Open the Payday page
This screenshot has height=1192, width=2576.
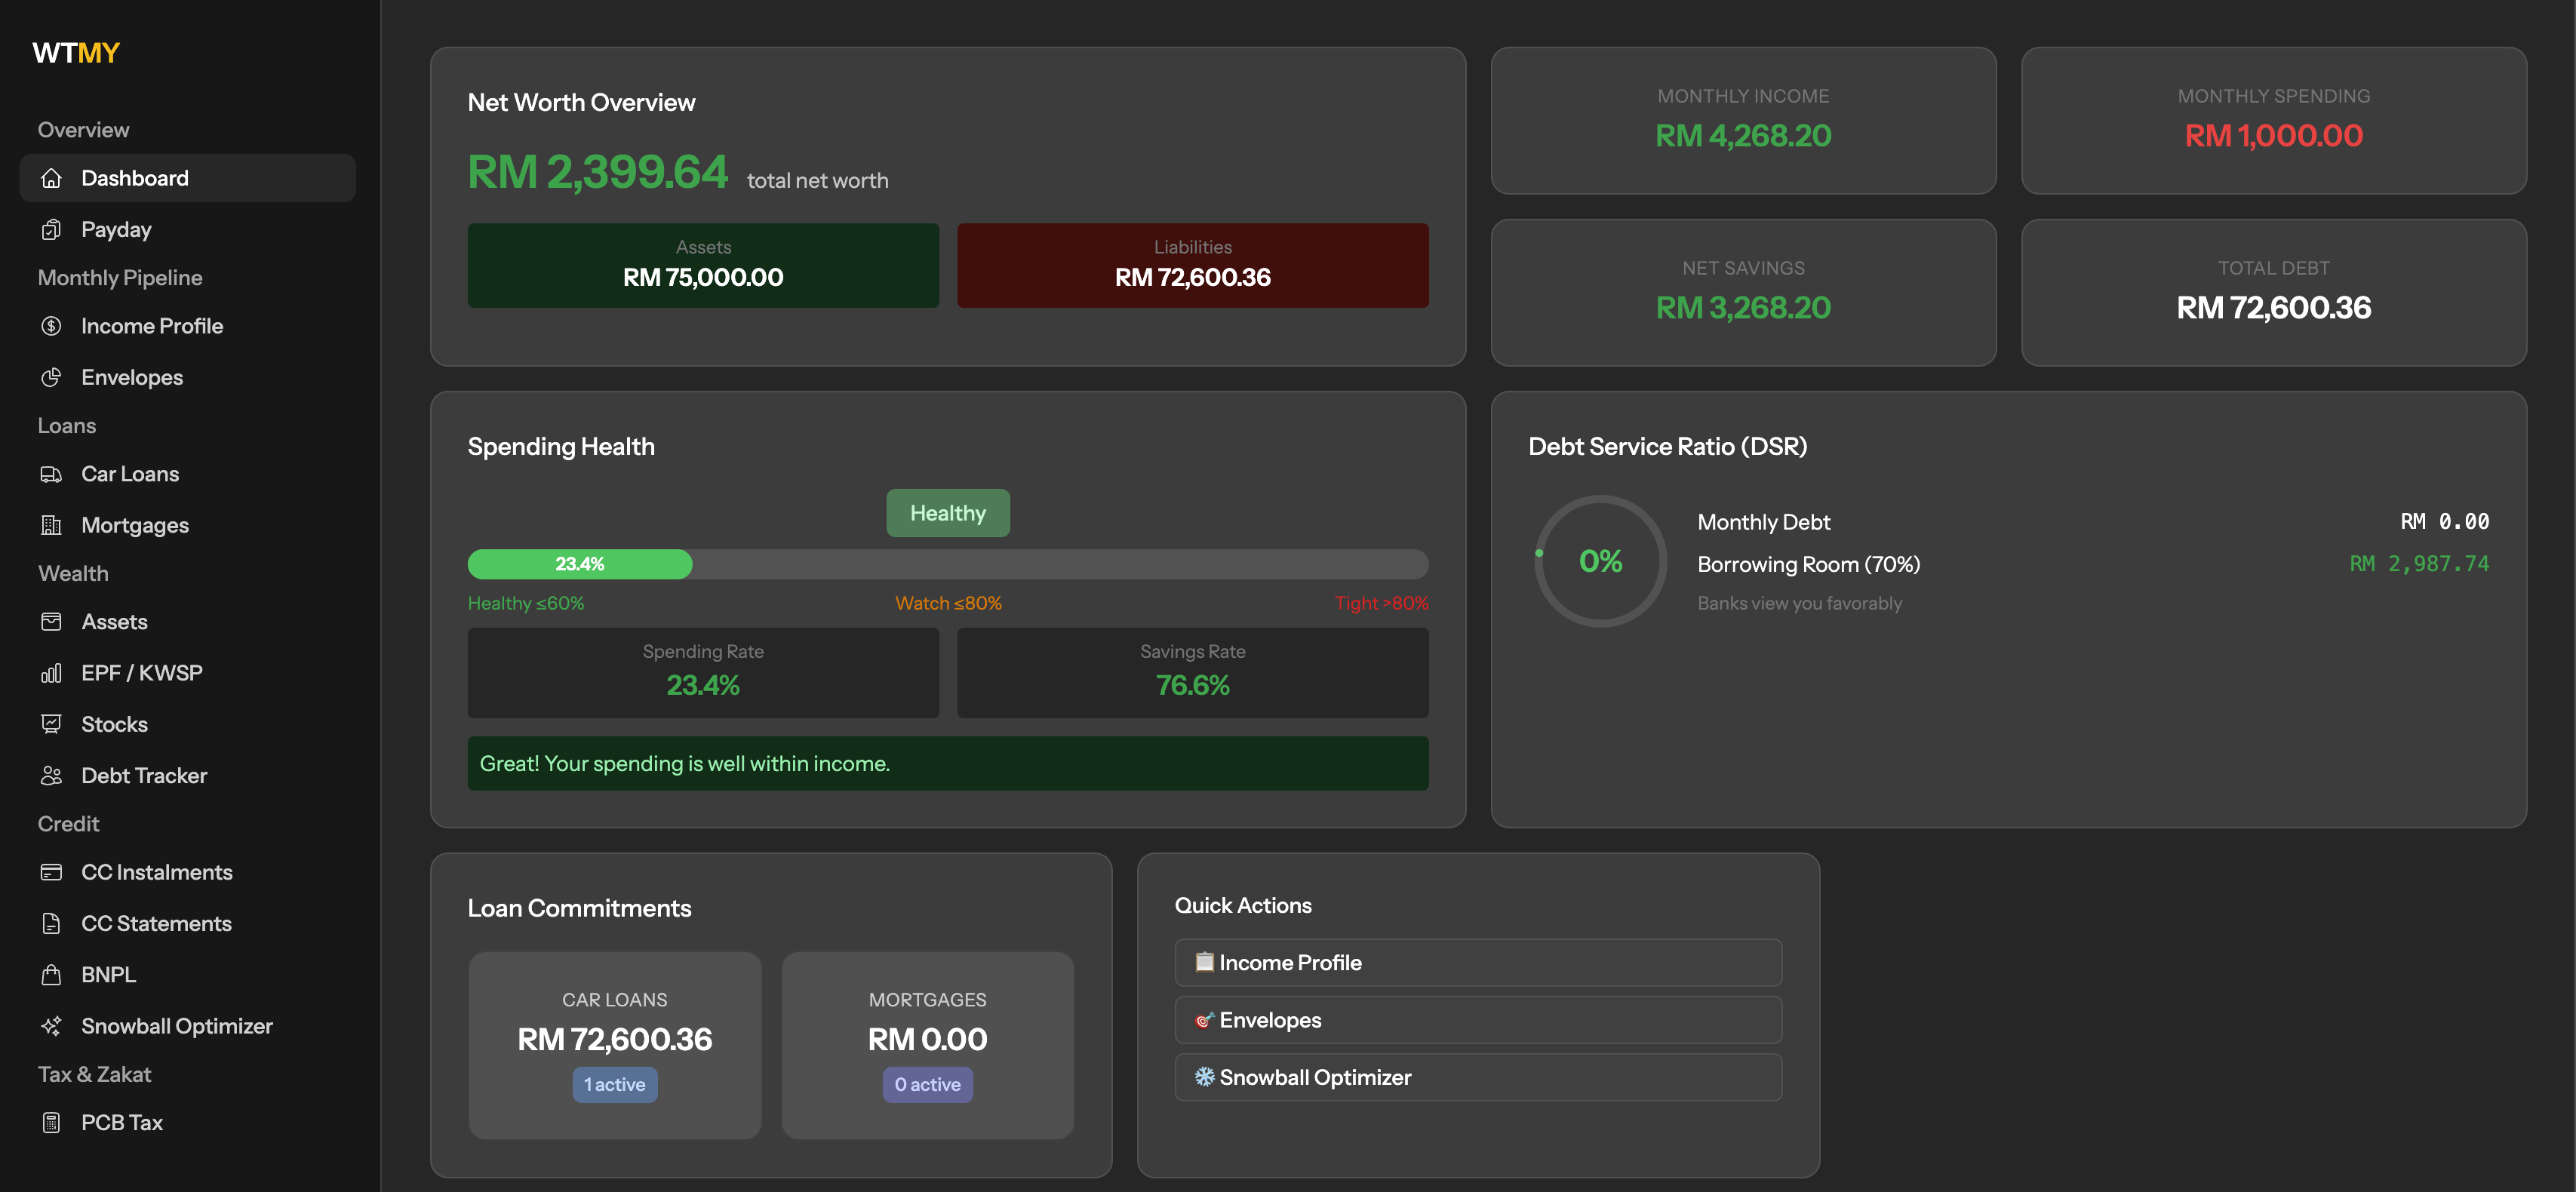(188, 229)
